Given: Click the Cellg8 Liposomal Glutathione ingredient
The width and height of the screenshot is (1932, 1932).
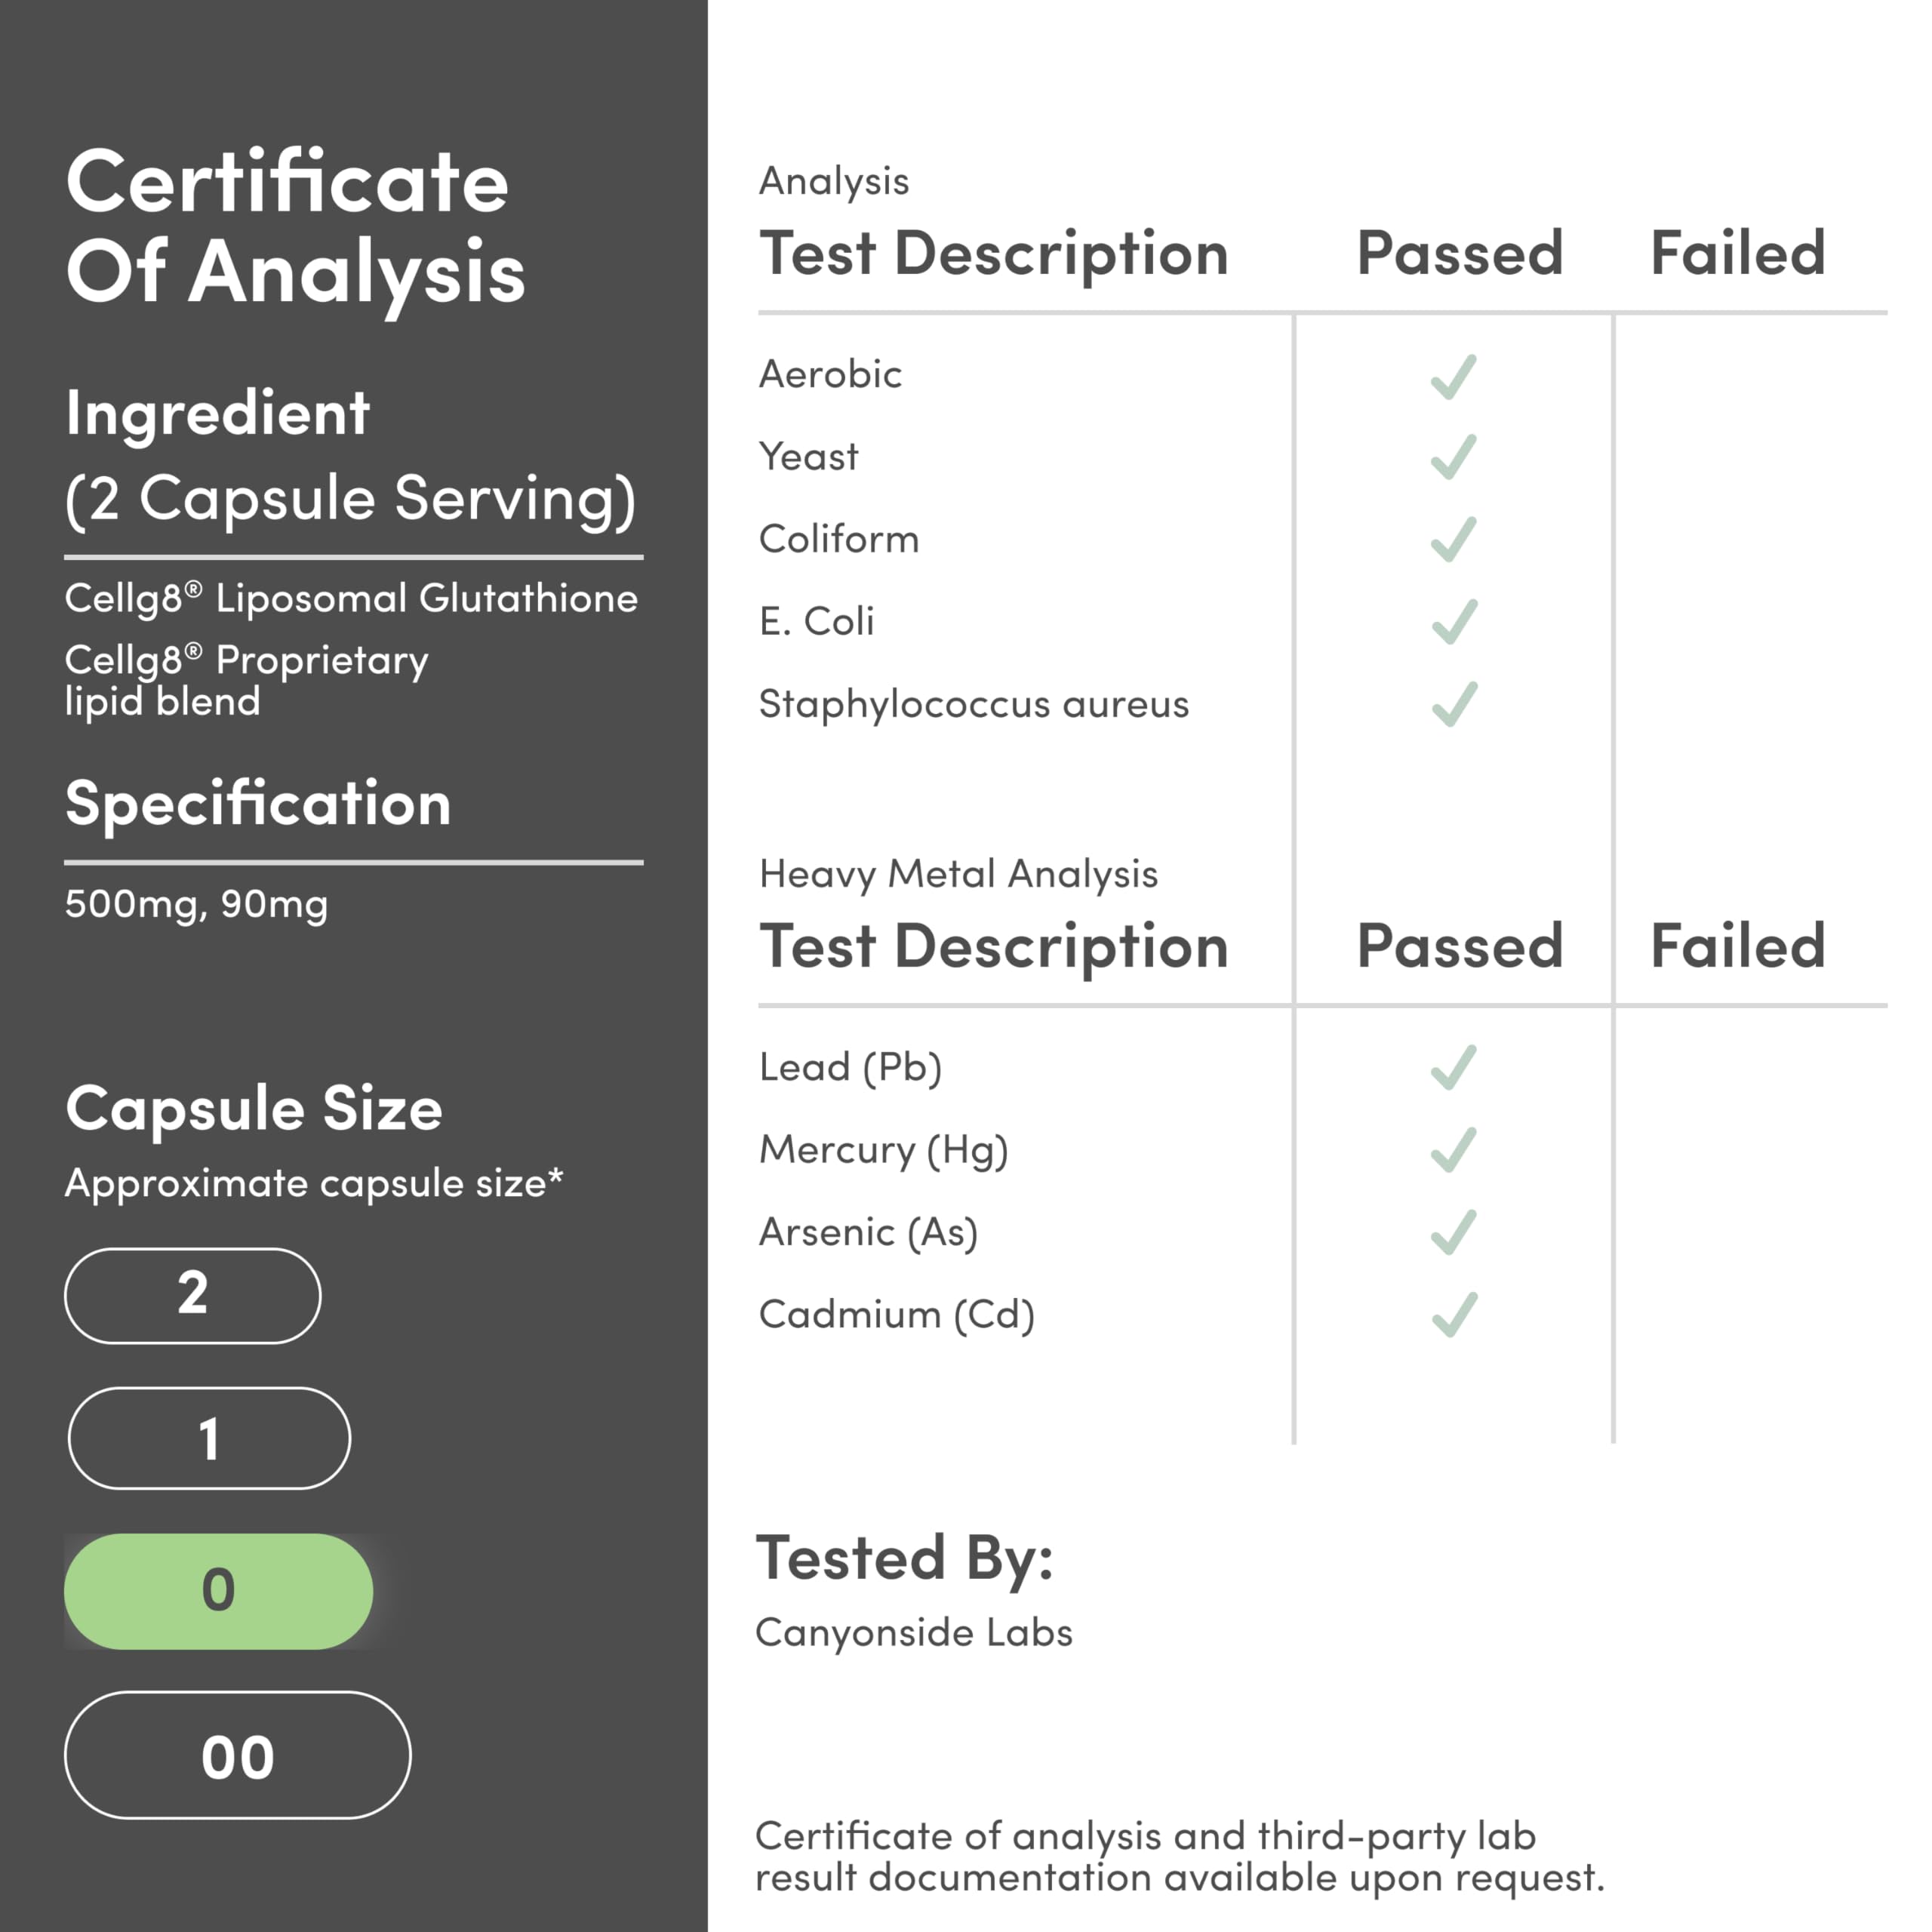Looking at the screenshot, I should coord(351,598).
